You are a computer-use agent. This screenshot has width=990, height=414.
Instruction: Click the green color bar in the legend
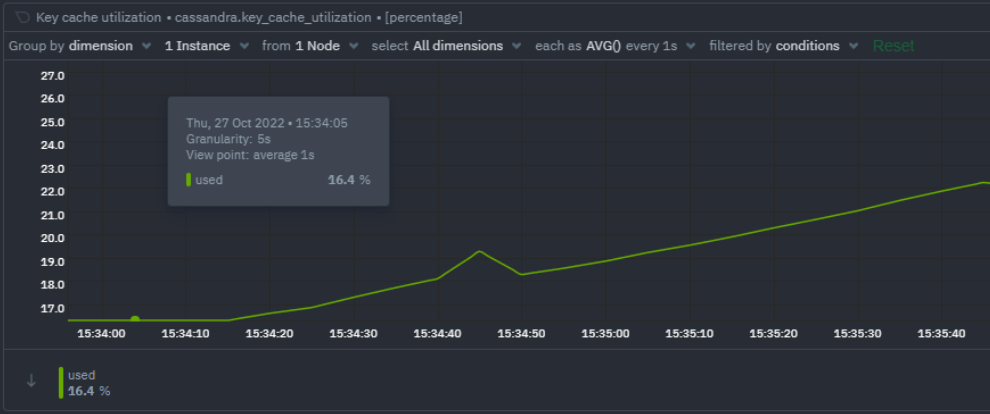click(60, 382)
